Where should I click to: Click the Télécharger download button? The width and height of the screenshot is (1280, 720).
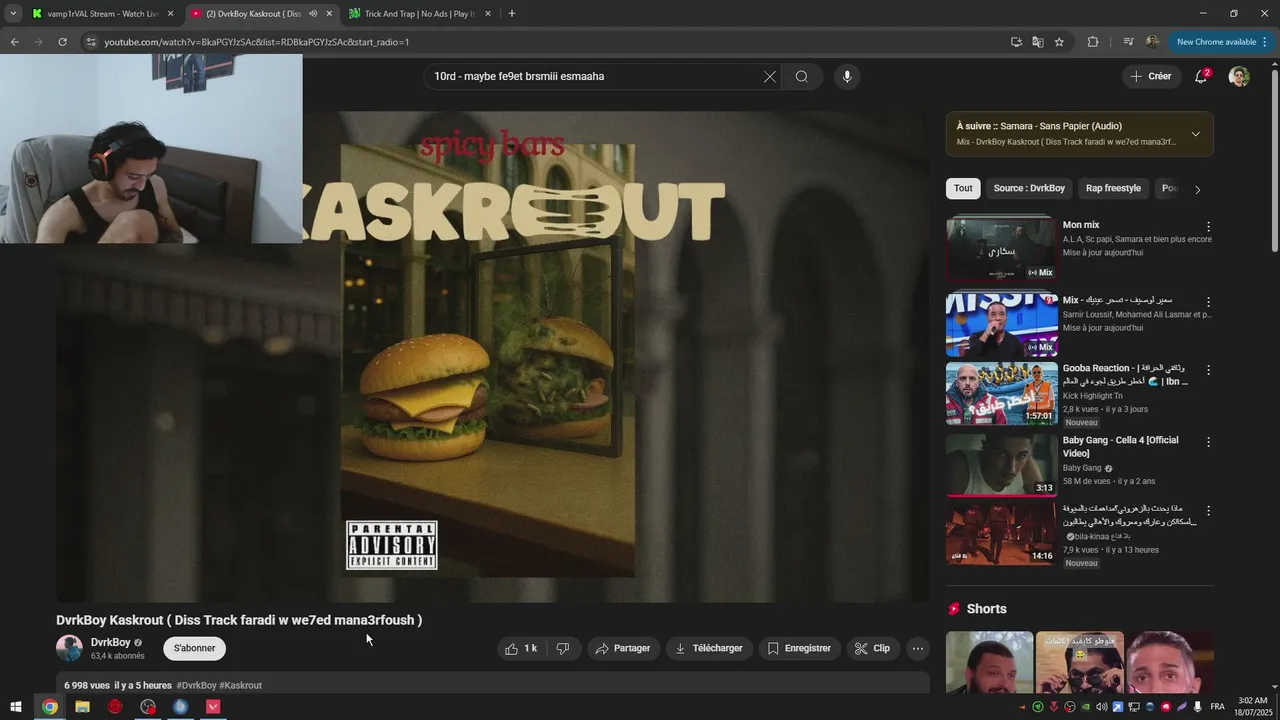709,648
